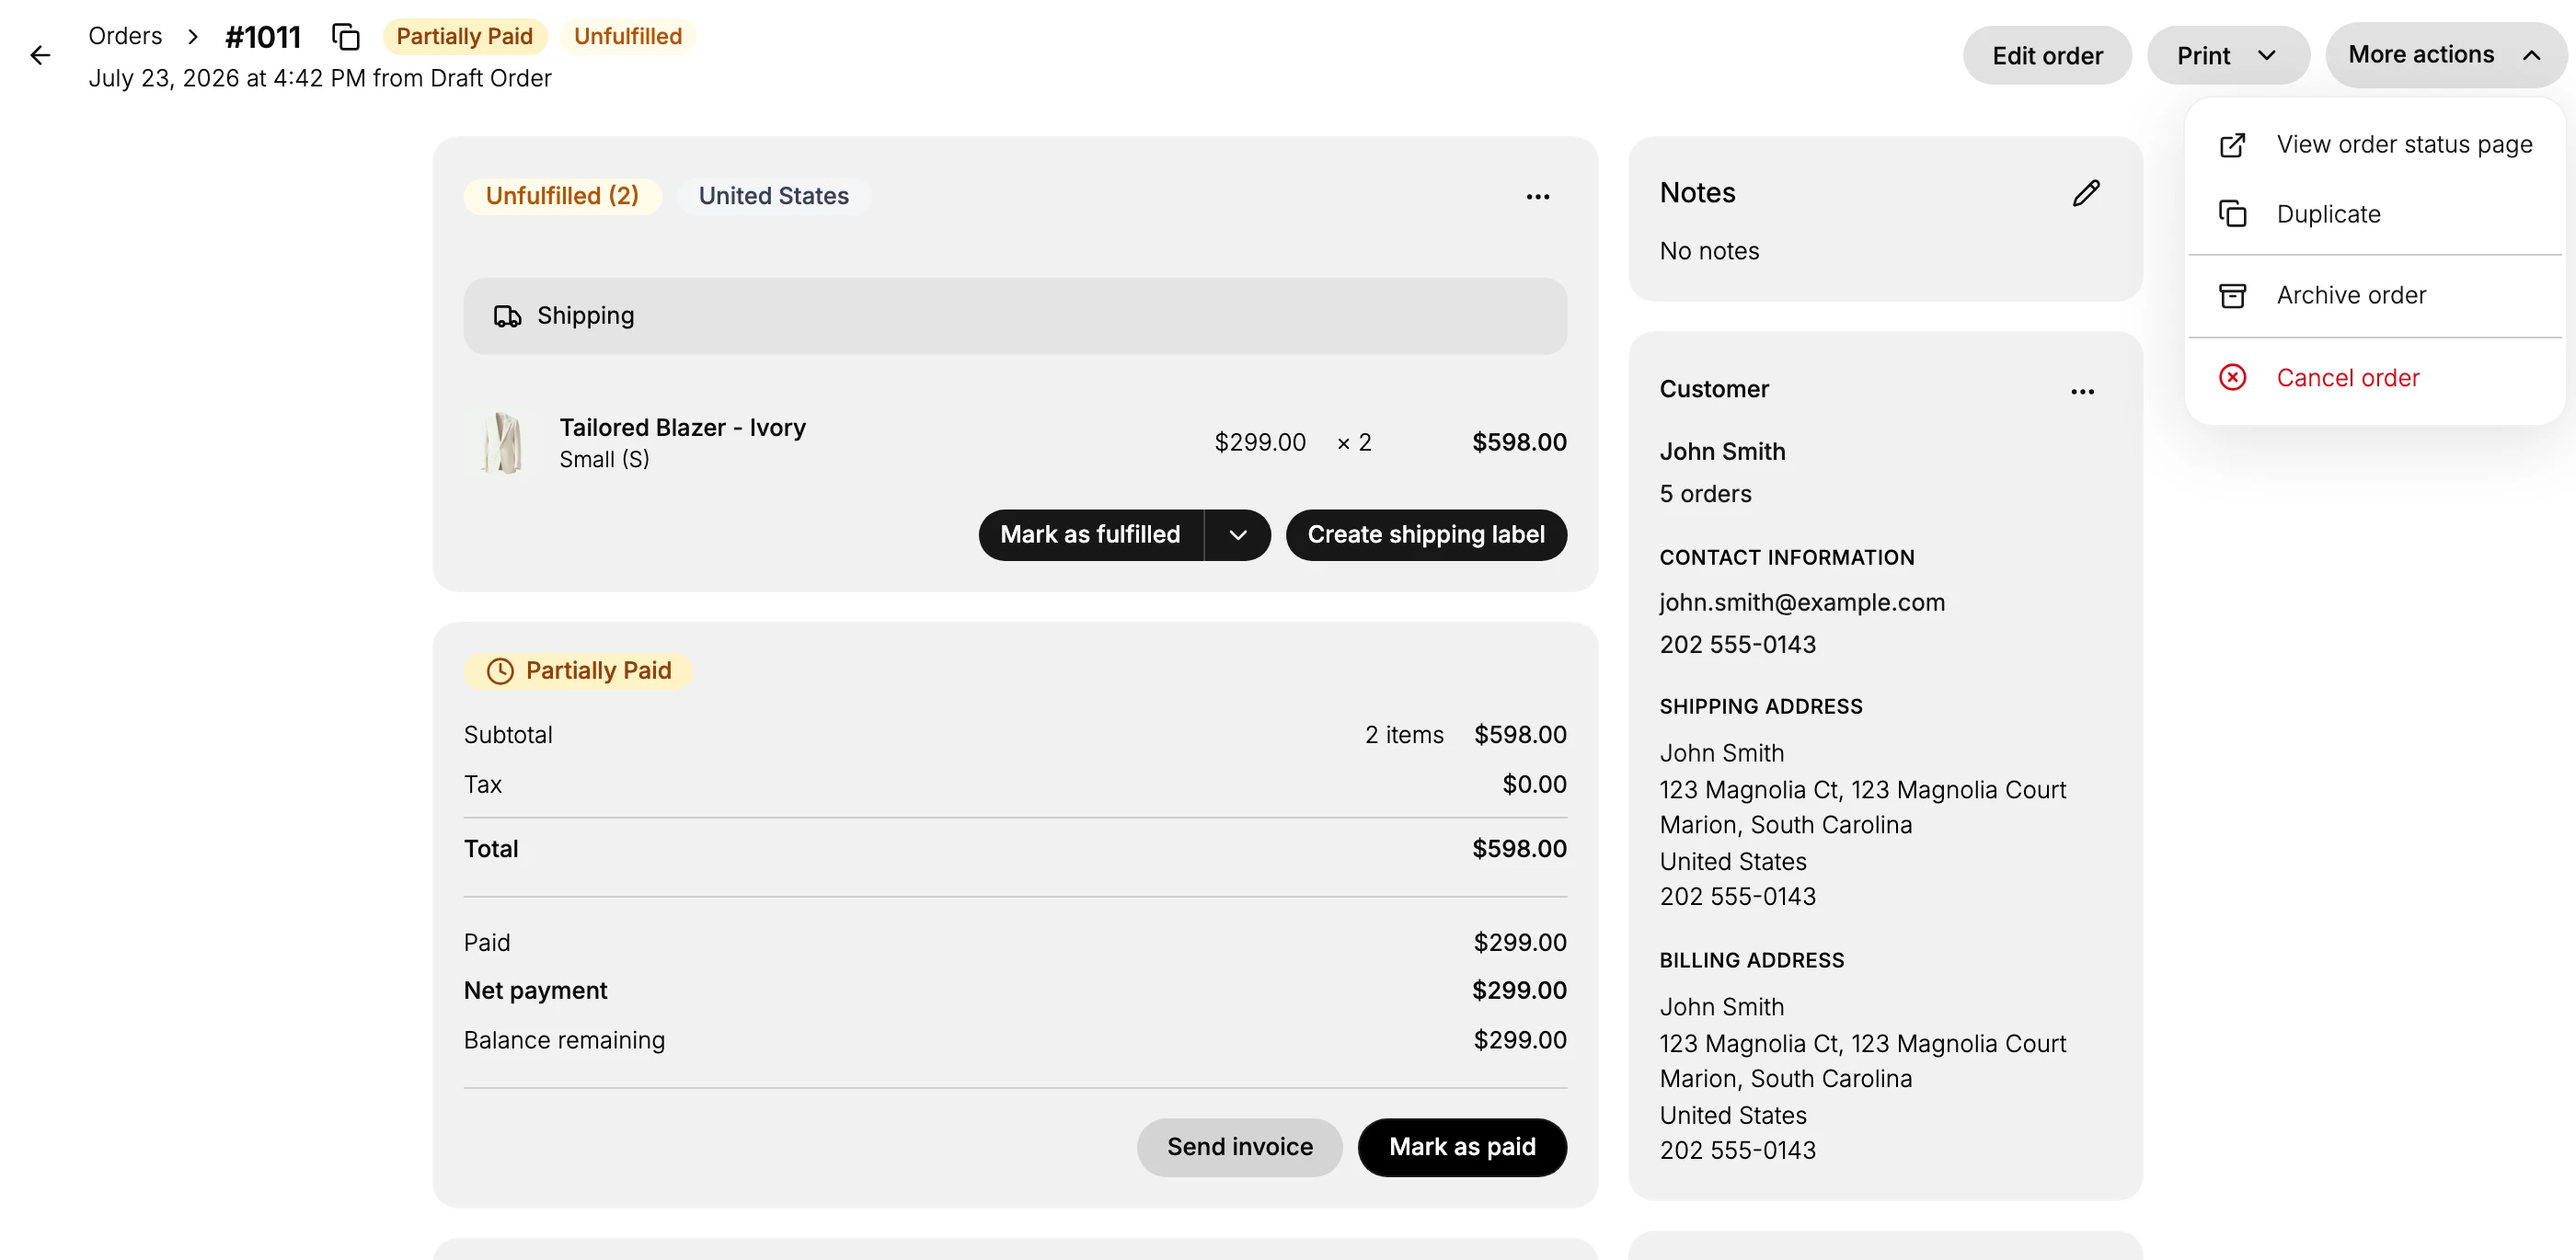
Task: Open the Orders breadcrumb link
Action: [125, 36]
